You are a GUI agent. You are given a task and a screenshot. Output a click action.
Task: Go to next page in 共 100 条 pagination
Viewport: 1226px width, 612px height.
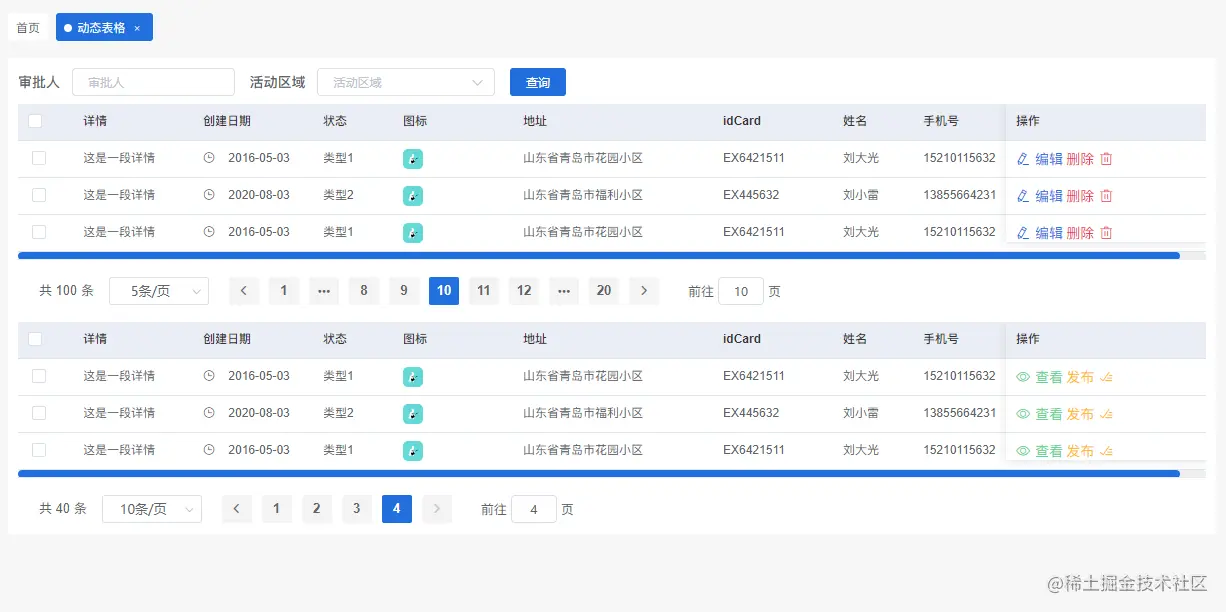coord(644,291)
